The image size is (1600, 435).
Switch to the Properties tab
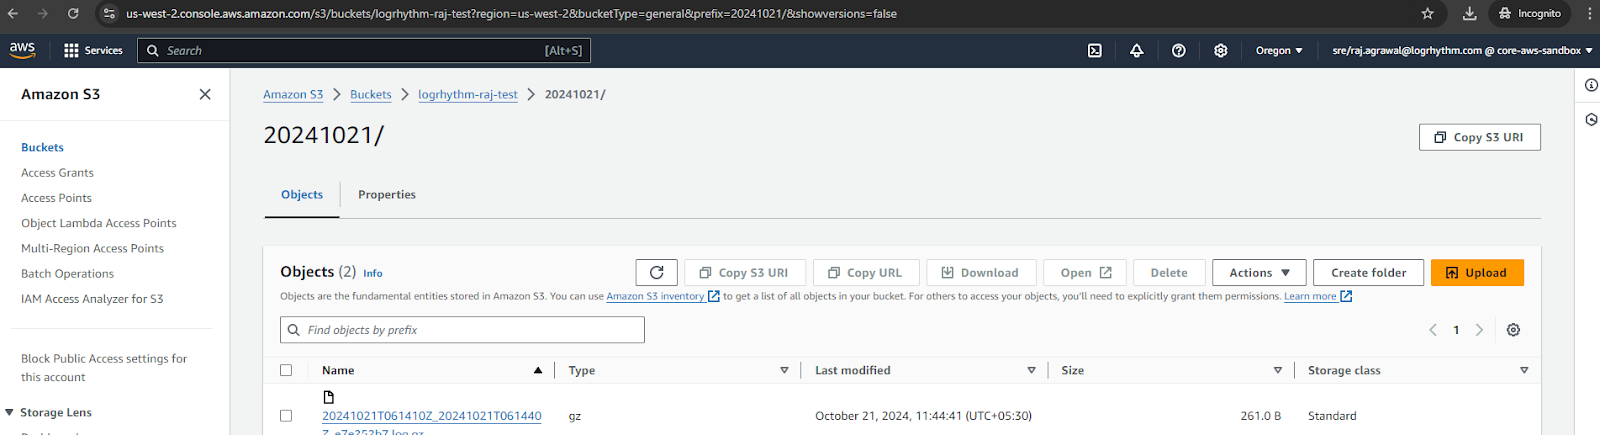(387, 195)
